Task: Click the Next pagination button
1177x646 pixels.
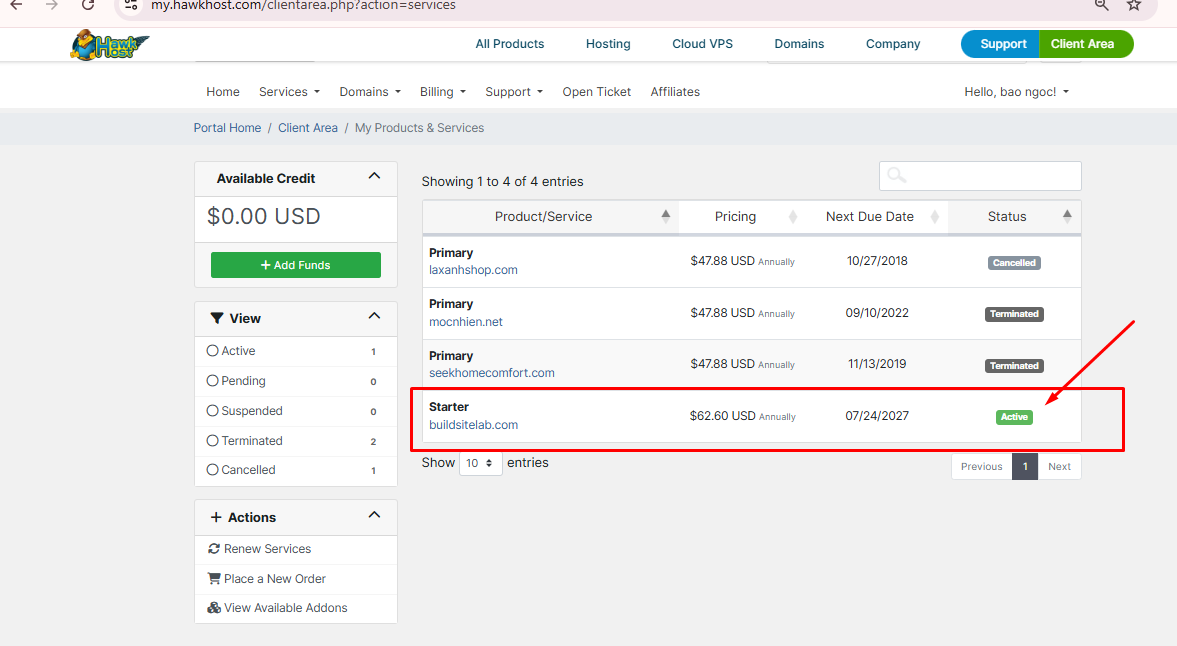Action: point(1059,466)
